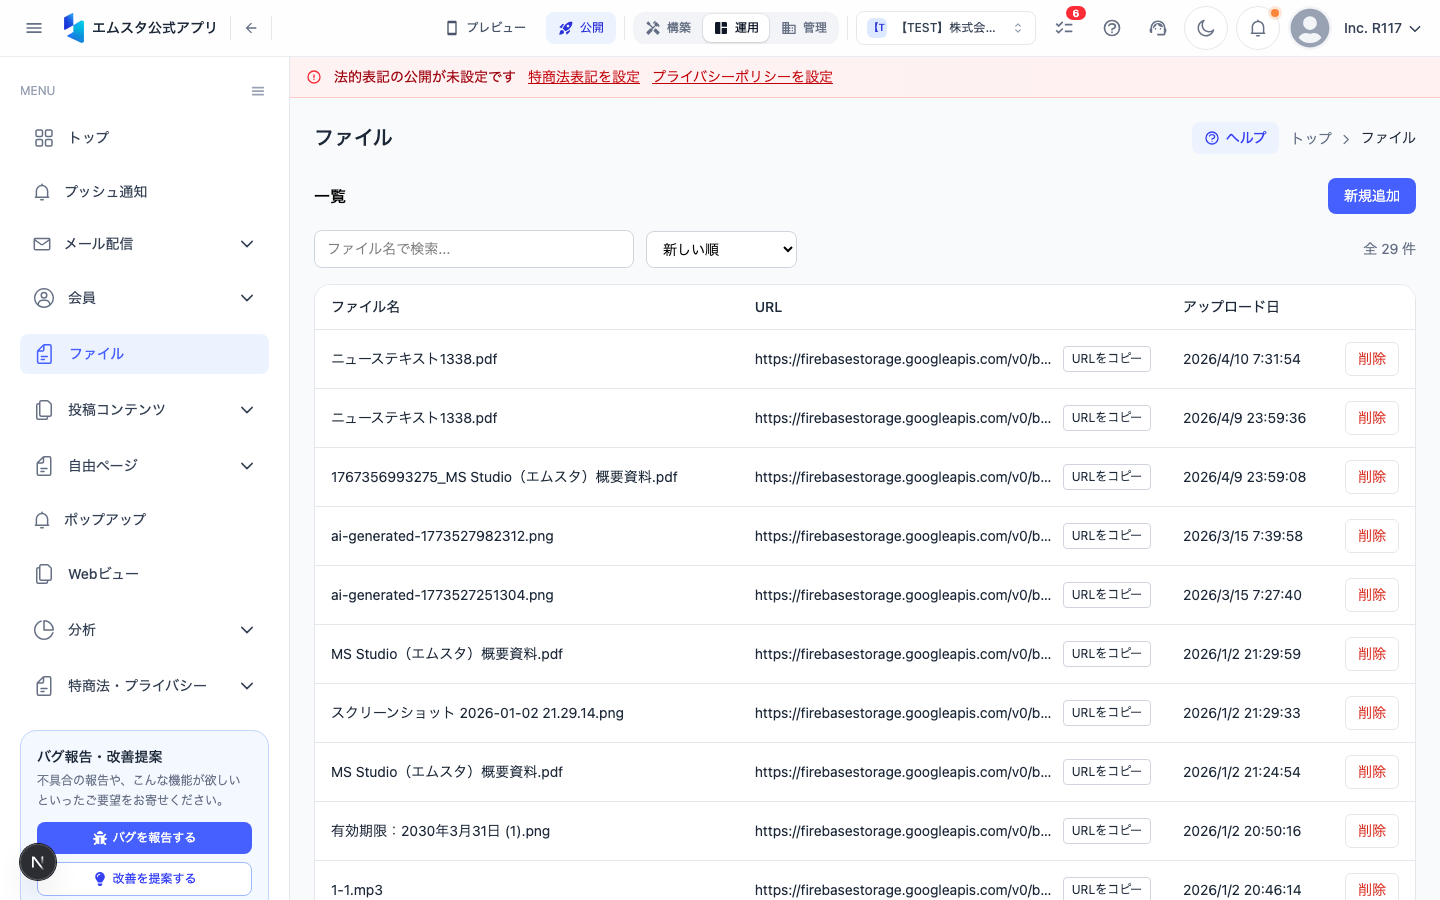Viewport: 1440px width, 900px height.
Task: Focus the ファイル名で検索 search field
Action: click(474, 249)
